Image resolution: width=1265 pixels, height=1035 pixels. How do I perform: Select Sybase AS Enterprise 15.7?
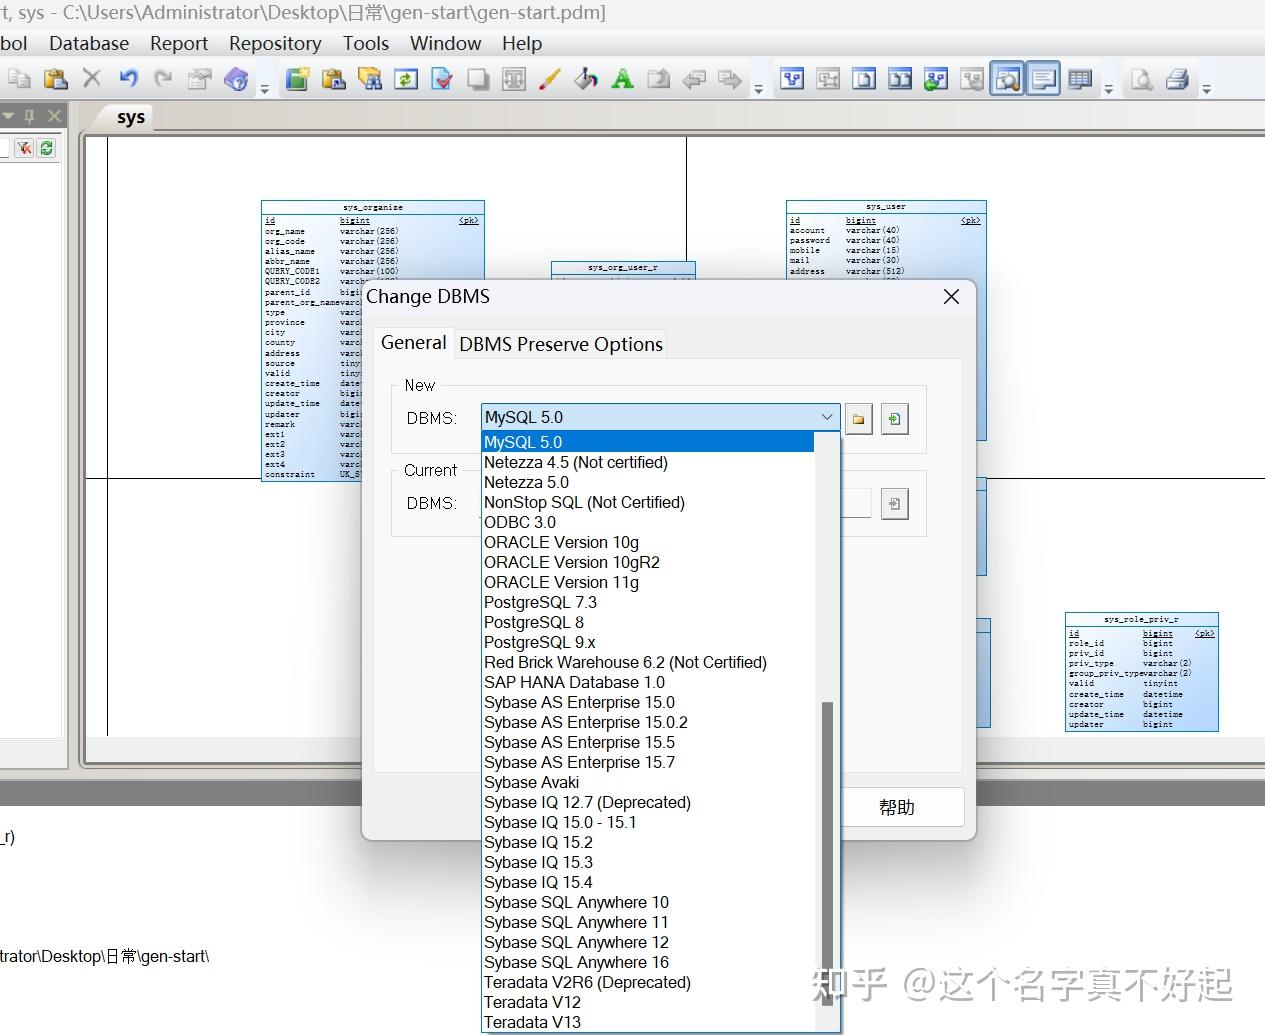pos(648,762)
